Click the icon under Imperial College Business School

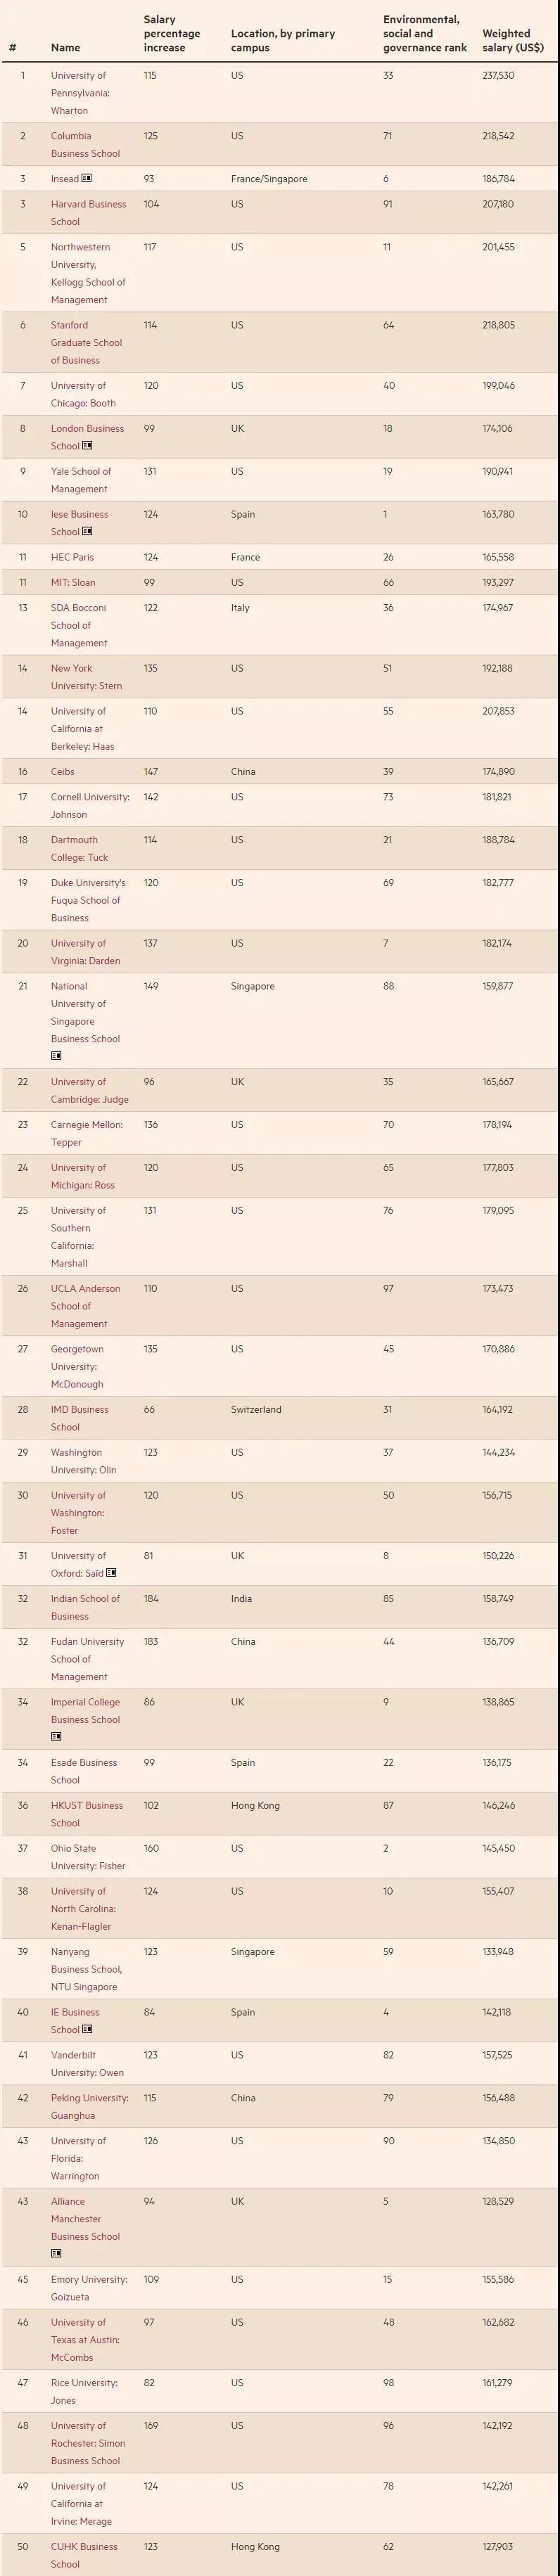[56, 1737]
